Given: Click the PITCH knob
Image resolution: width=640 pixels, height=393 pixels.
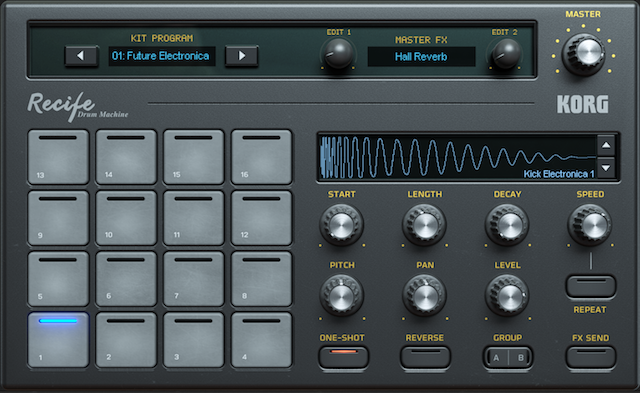Looking at the screenshot, I should [x=341, y=295].
